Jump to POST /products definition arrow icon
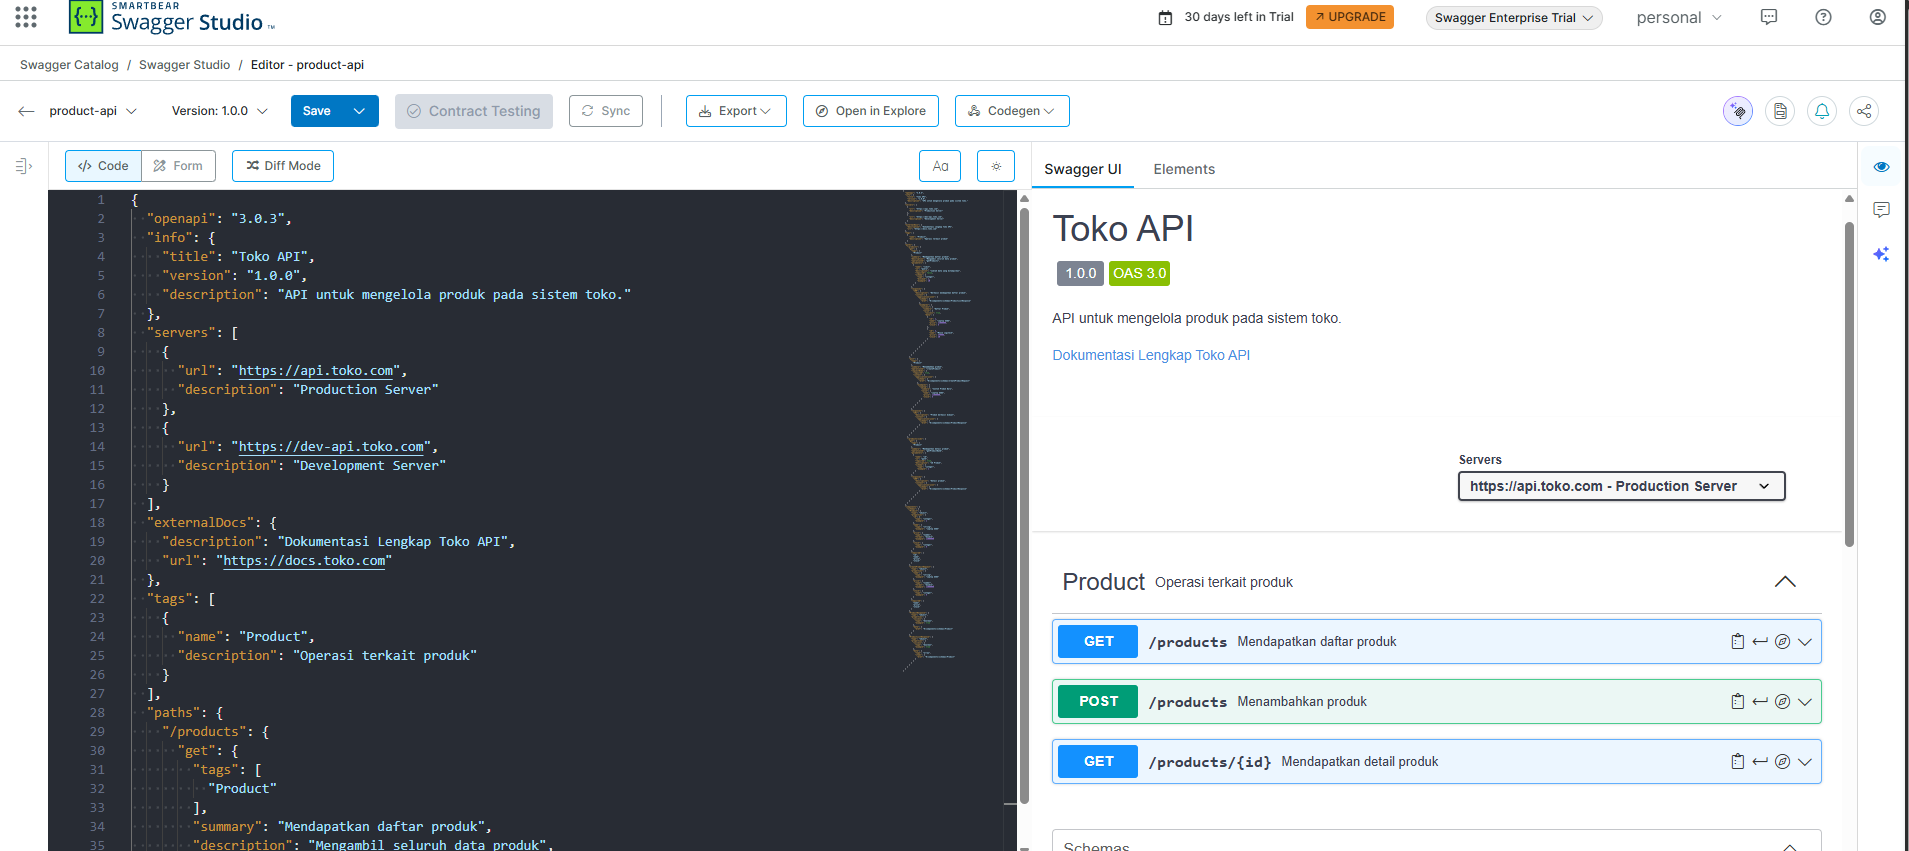1909x851 pixels. 1760,702
